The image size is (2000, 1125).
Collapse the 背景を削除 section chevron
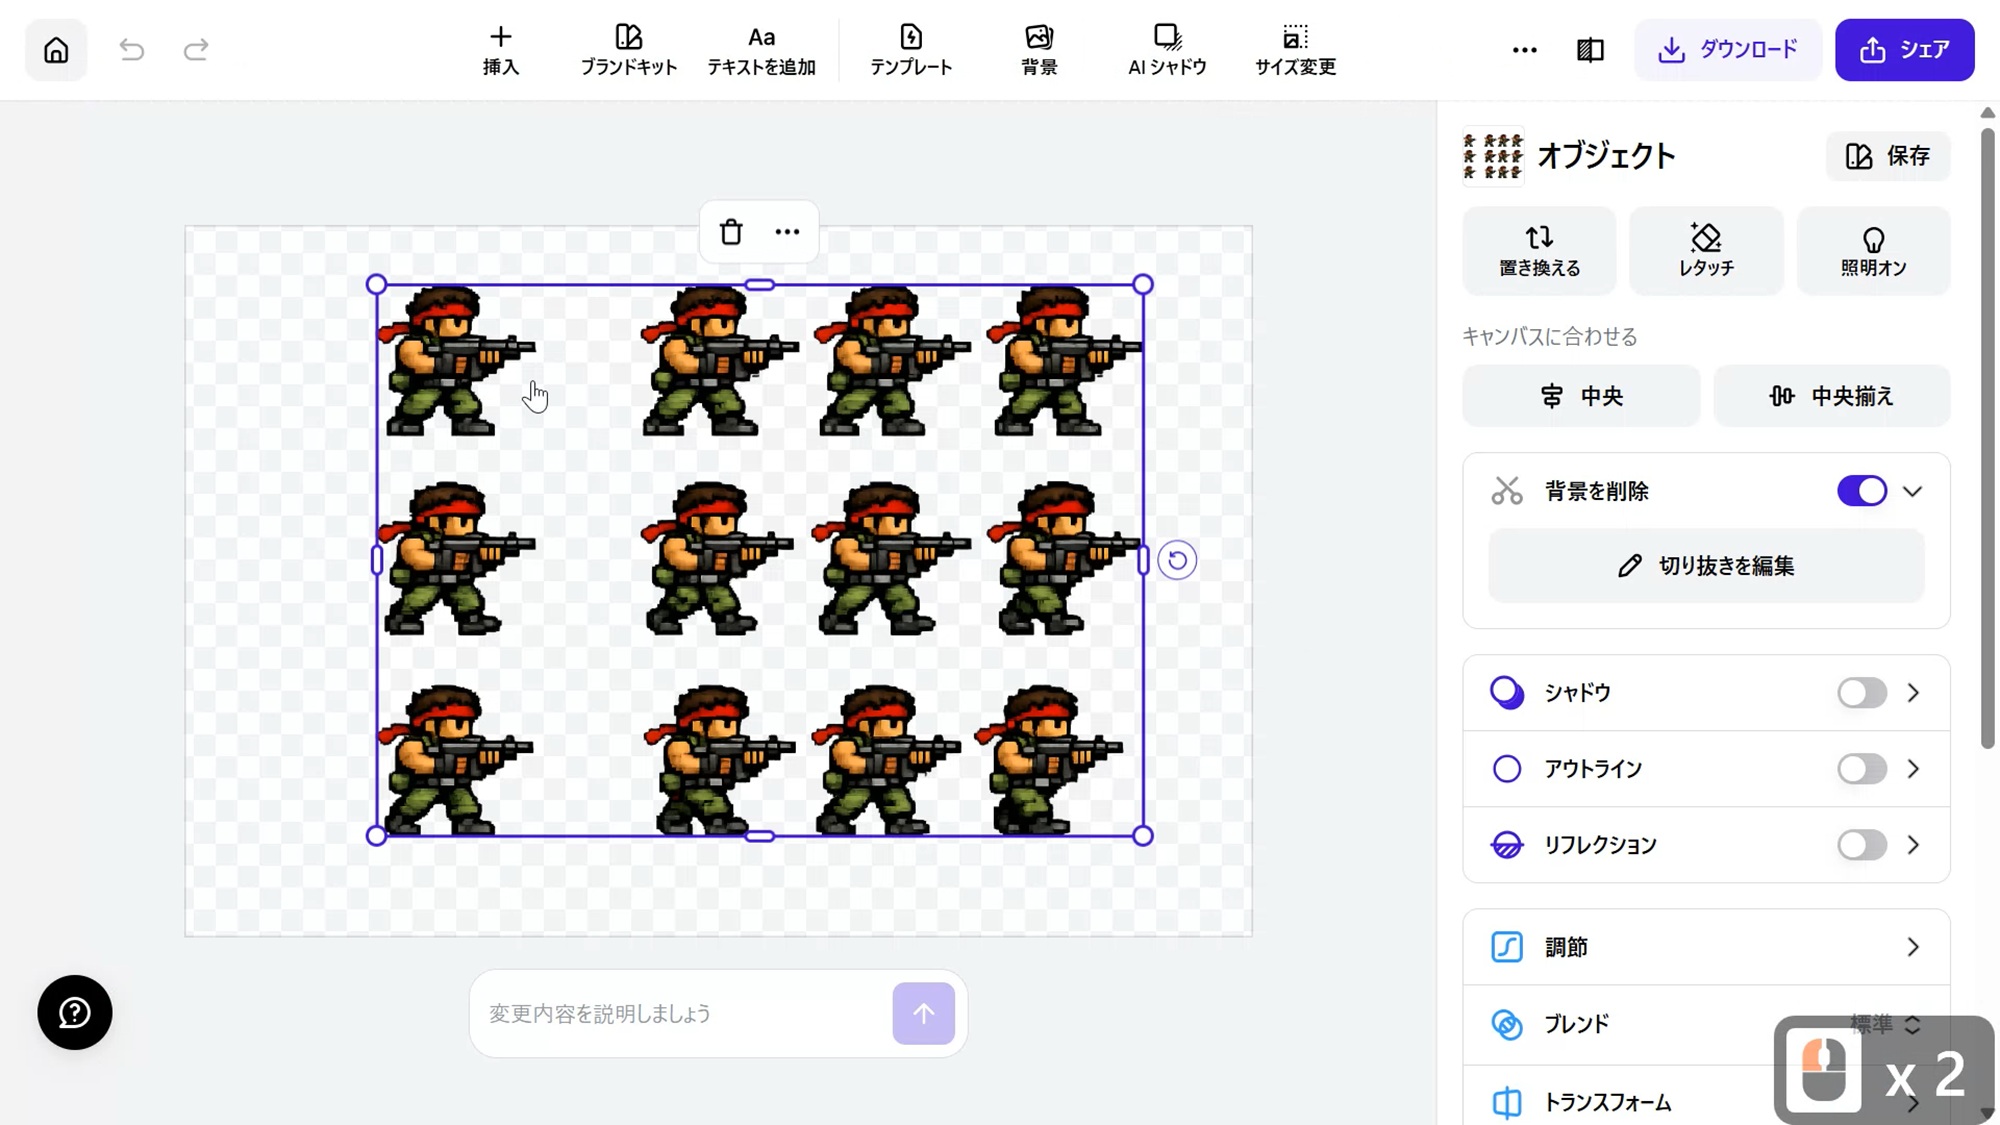pyautogui.click(x=1913, y=491)
